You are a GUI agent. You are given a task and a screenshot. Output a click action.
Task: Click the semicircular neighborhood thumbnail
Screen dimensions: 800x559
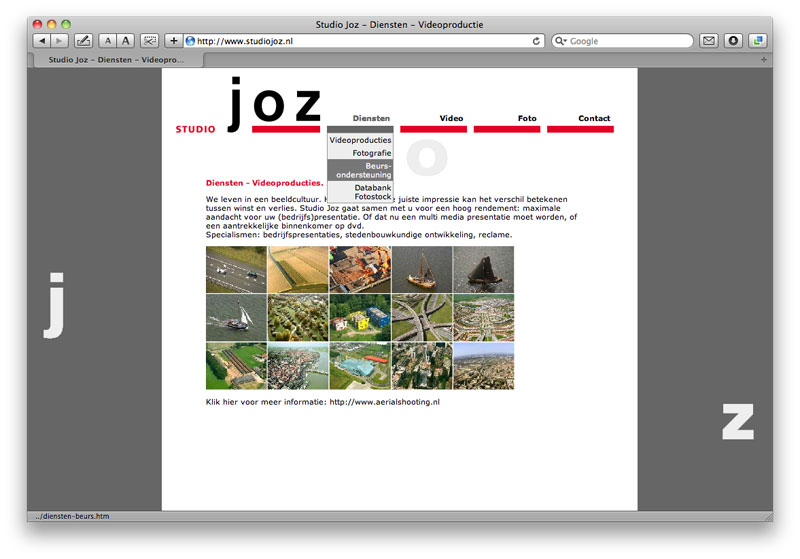click(484, 318)
